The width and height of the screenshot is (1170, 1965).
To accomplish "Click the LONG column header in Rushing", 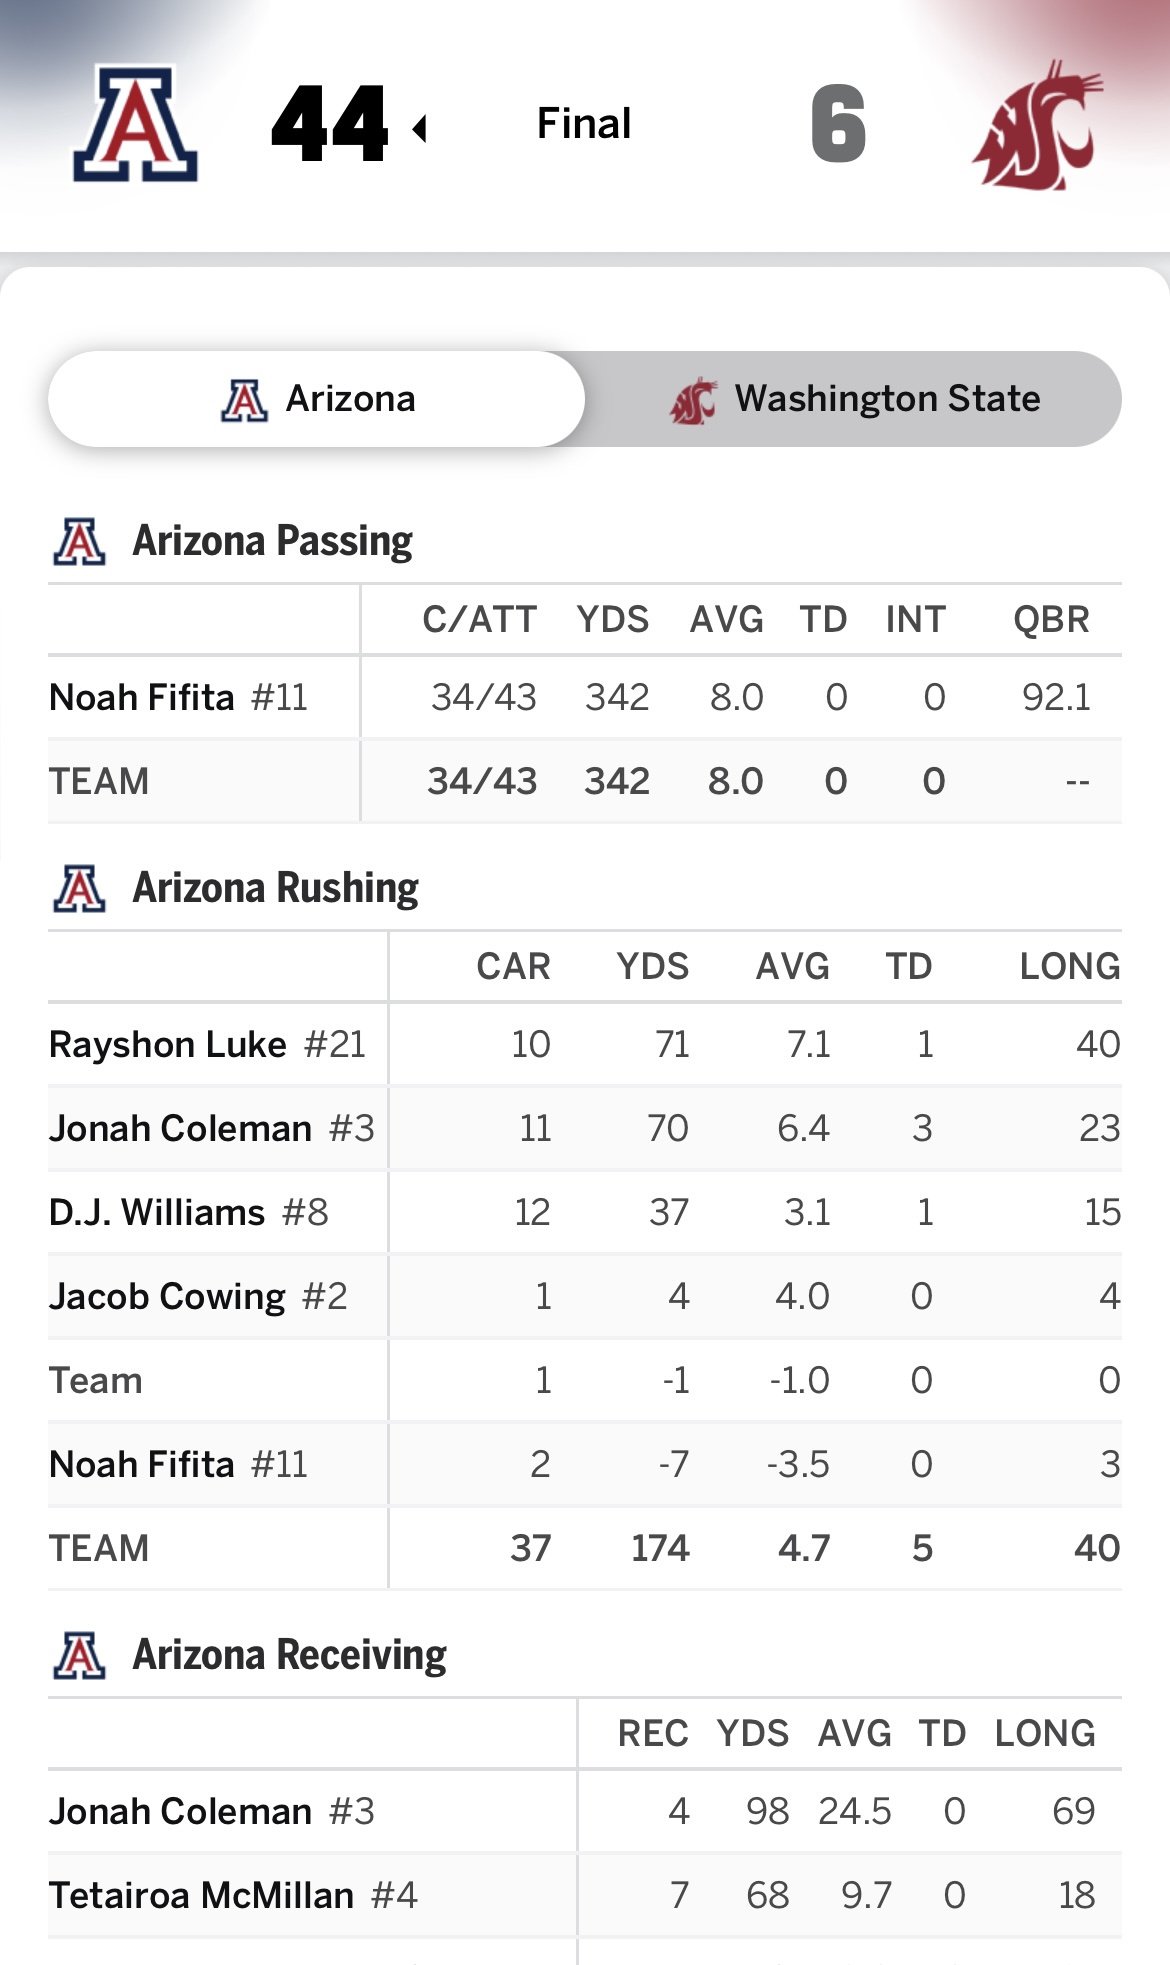I will coord(1069,967).
